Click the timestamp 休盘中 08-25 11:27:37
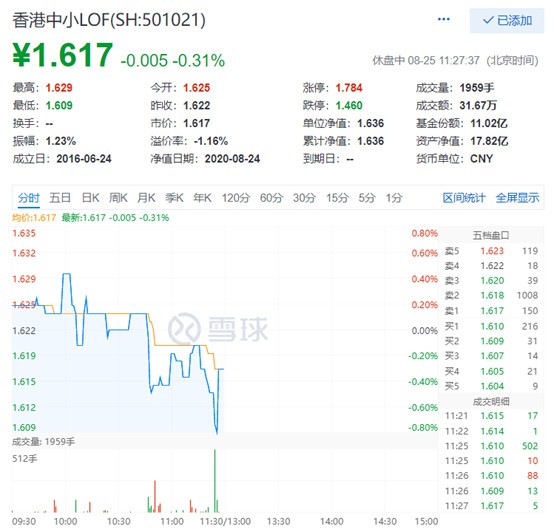Screen dimensions: 554x532 pyautogui.click(x=426, y=60)
